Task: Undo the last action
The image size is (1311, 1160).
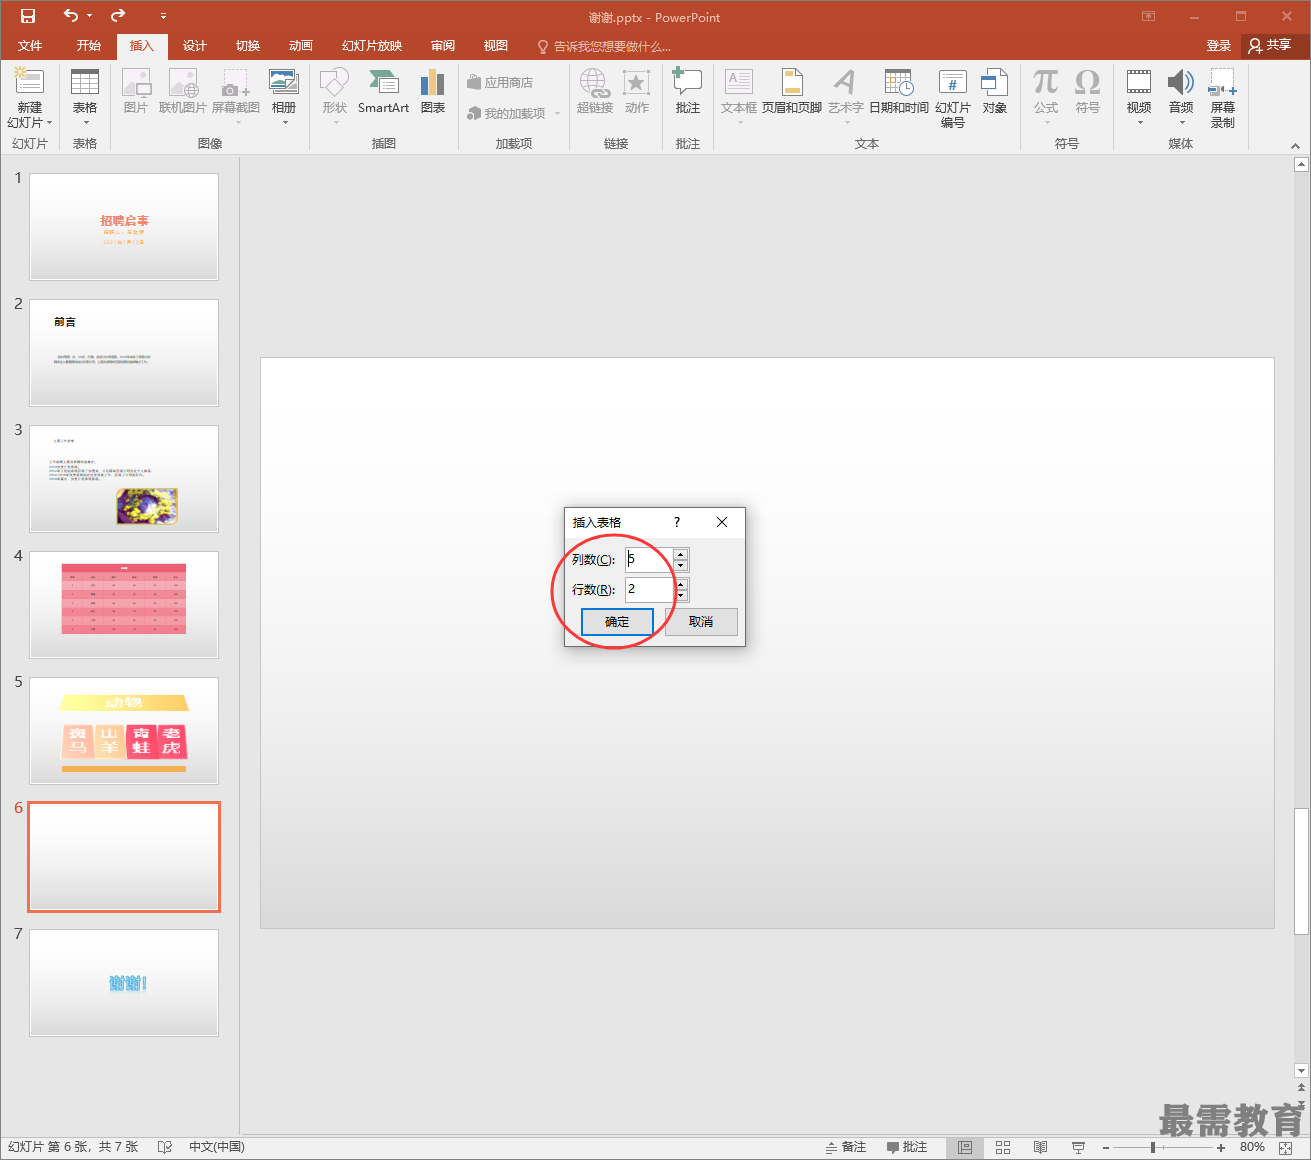Action: (x=71, y=16)
